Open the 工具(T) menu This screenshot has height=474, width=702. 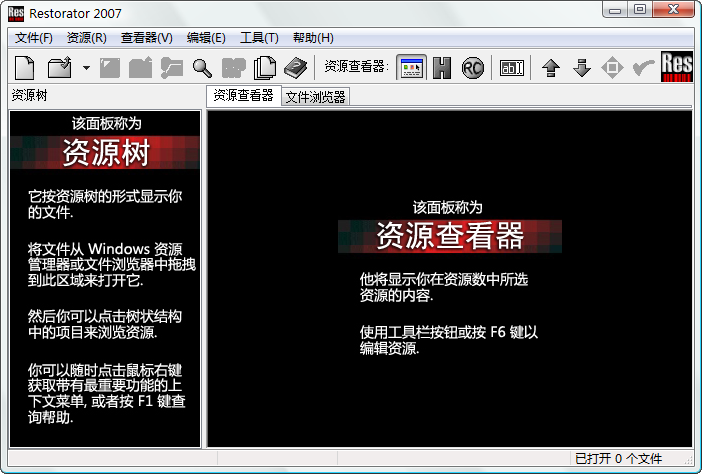click(259, 38)
